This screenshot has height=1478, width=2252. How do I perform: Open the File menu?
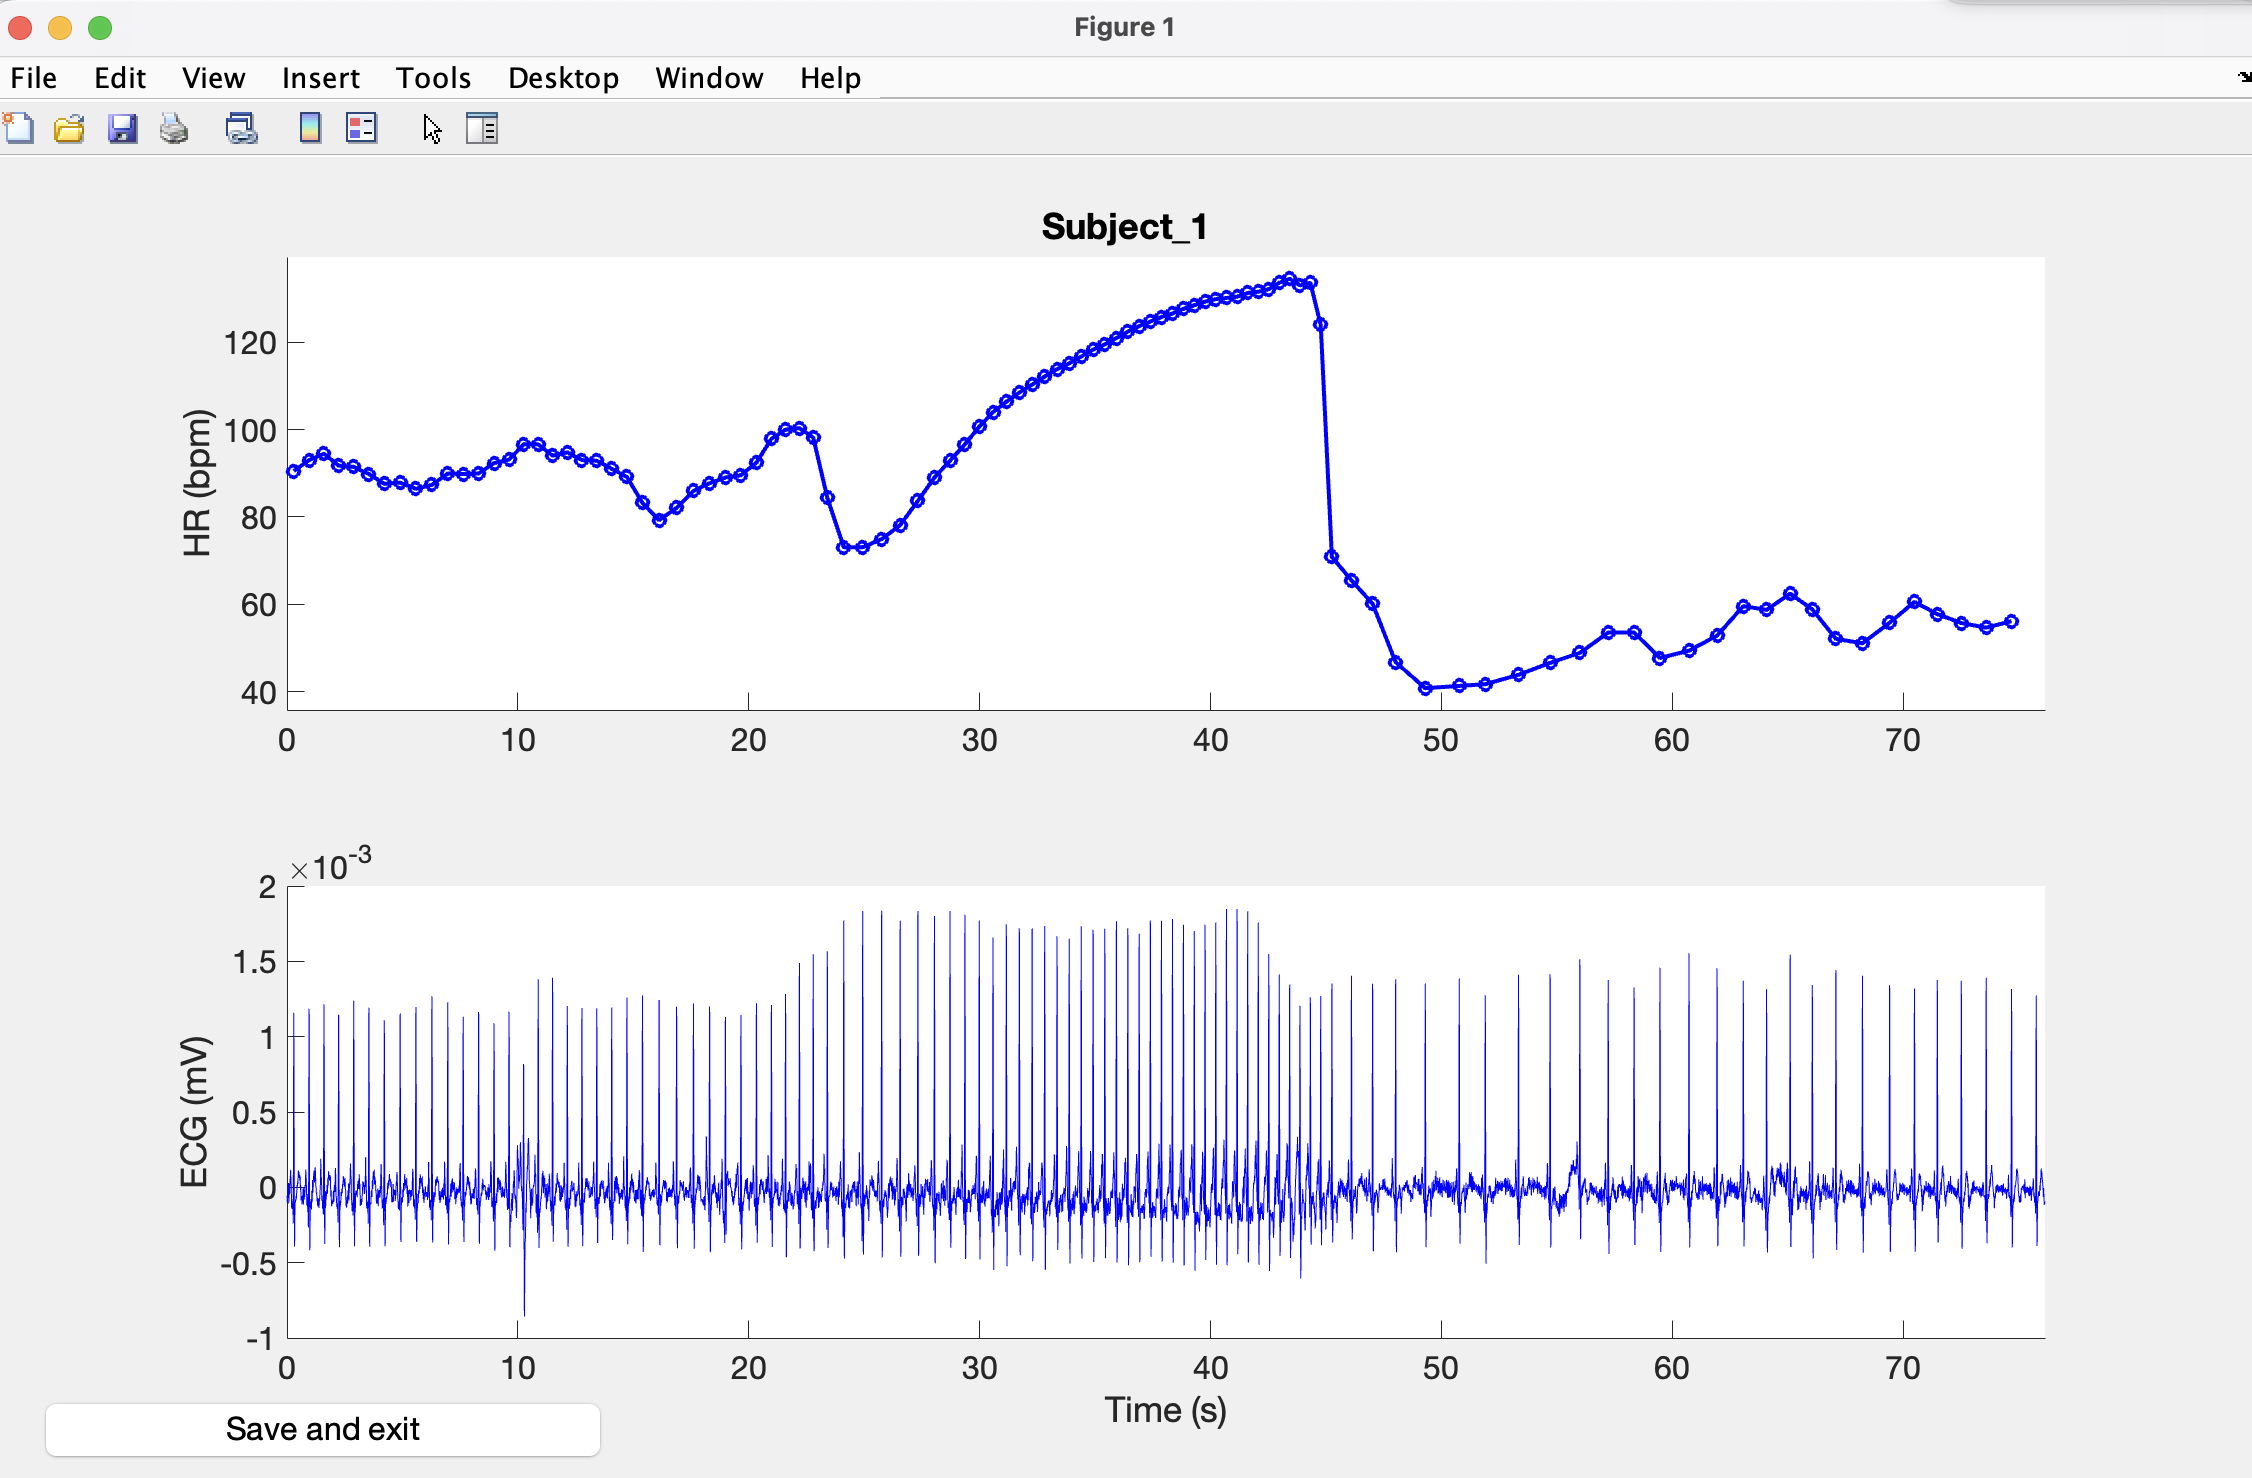click(34, 78)
